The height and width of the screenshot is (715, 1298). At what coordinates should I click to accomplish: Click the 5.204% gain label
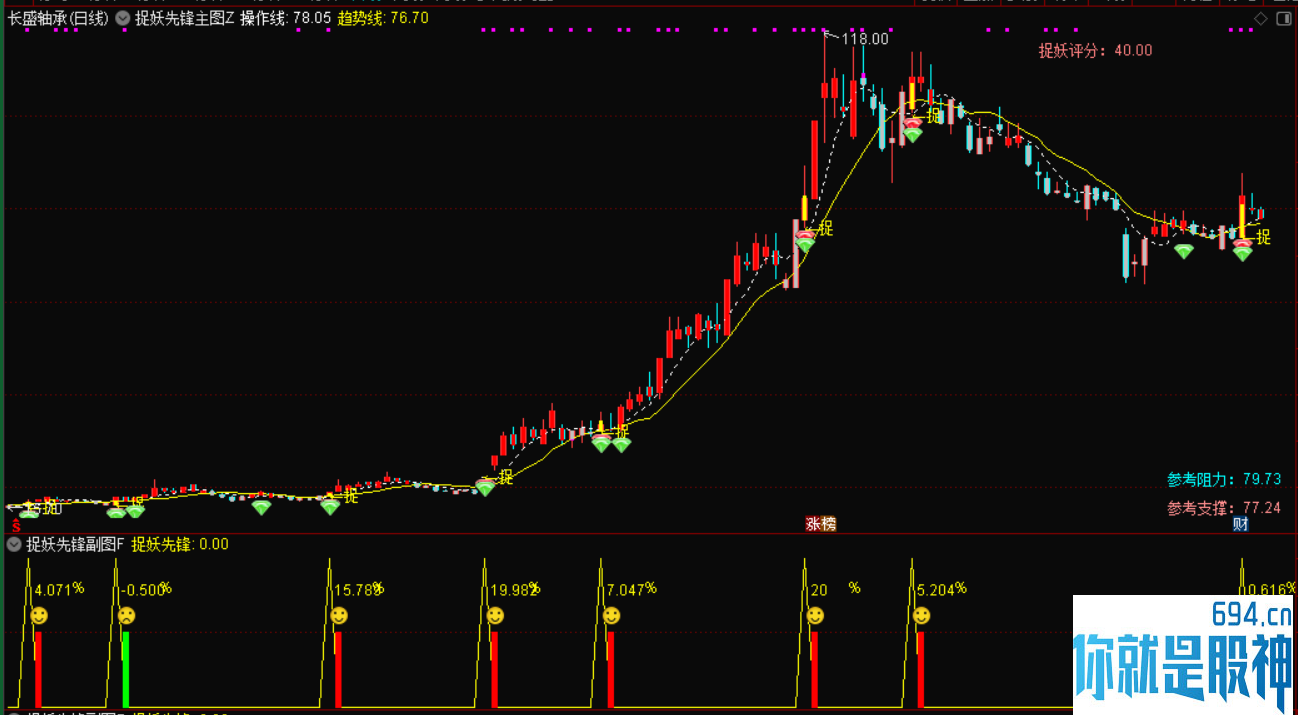click(x=942, y=589)
